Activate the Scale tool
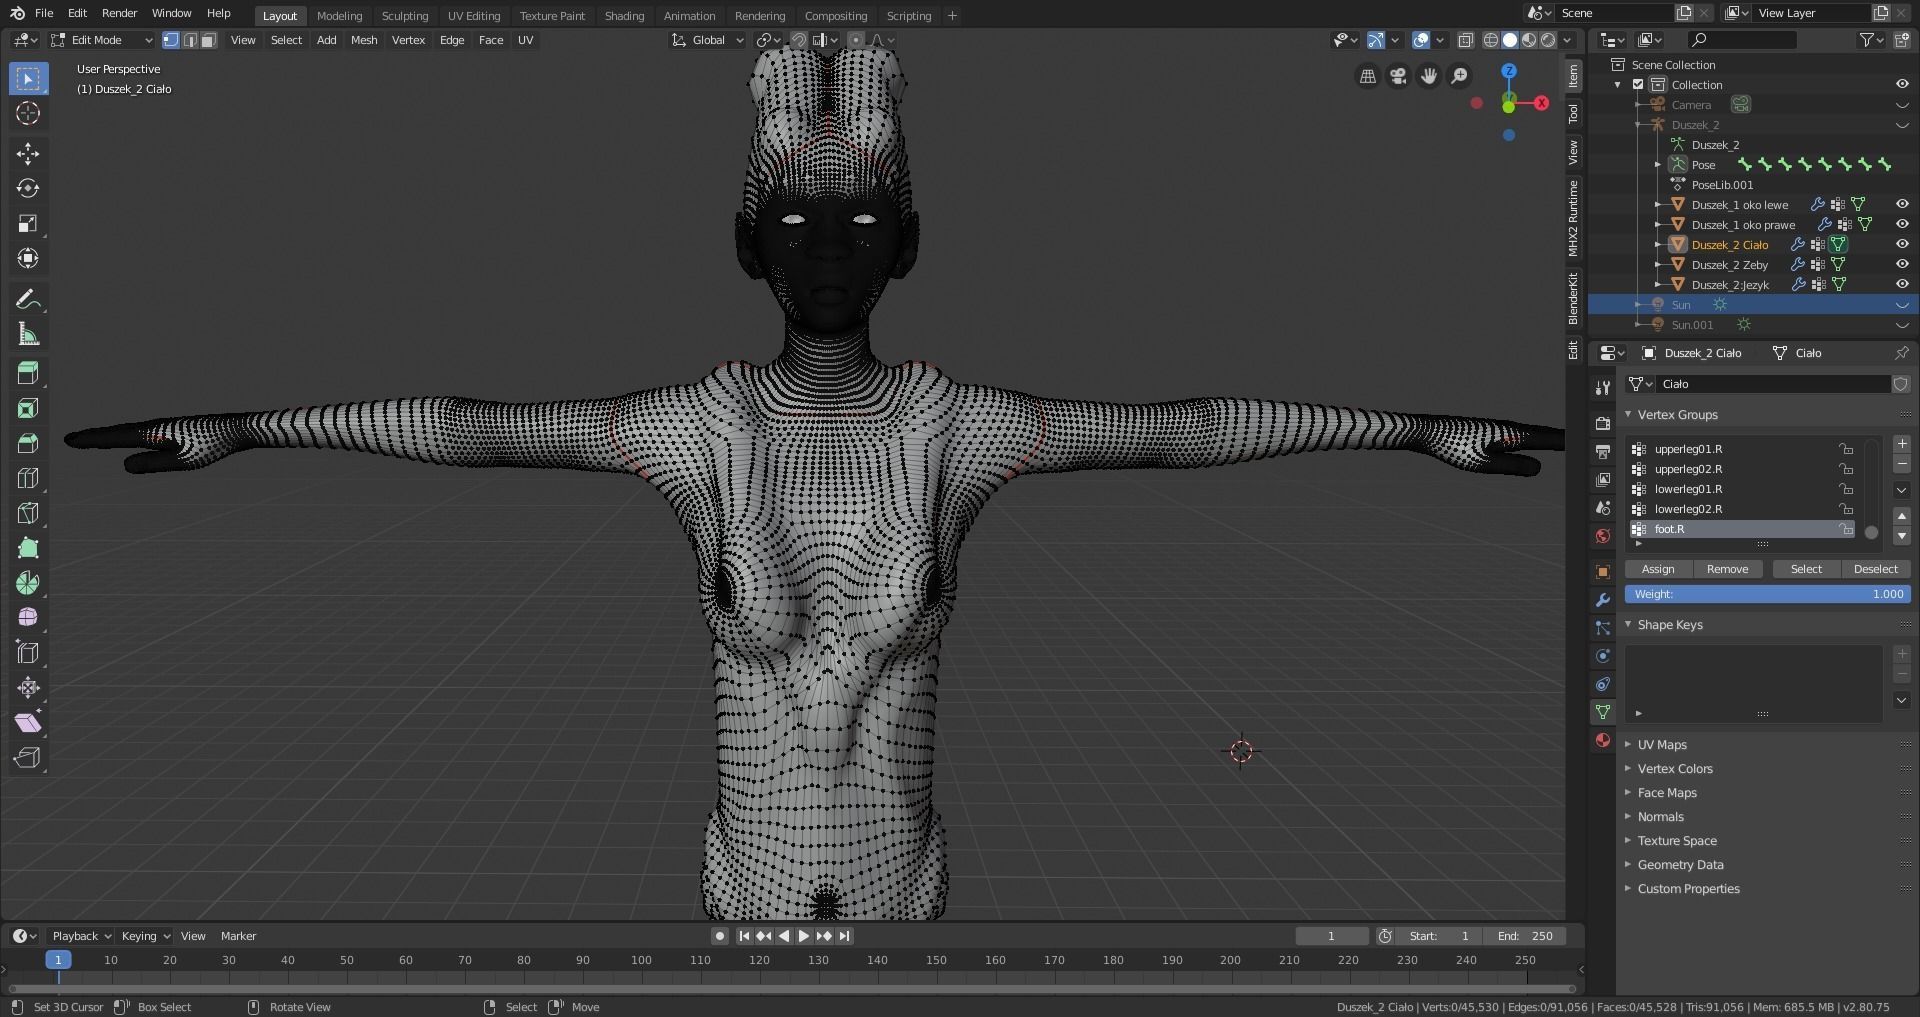1920x1017 pixels. click(28, 223)
